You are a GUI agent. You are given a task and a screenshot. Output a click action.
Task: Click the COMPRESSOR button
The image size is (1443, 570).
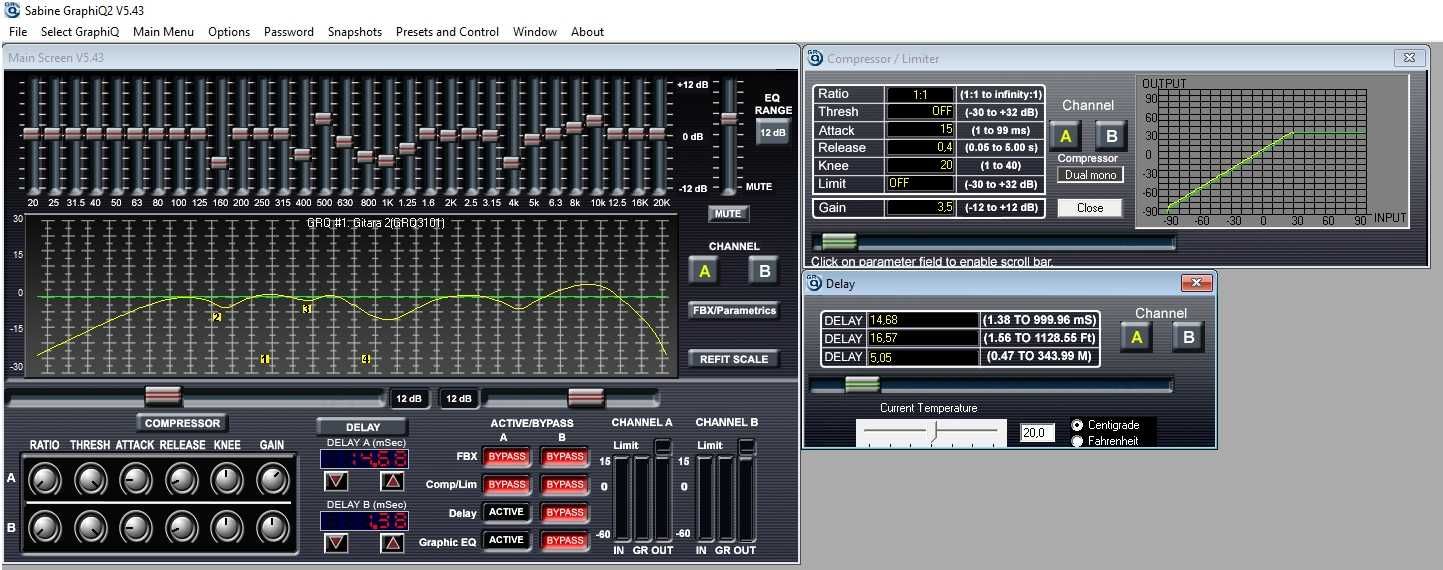[x=182, y=423]
